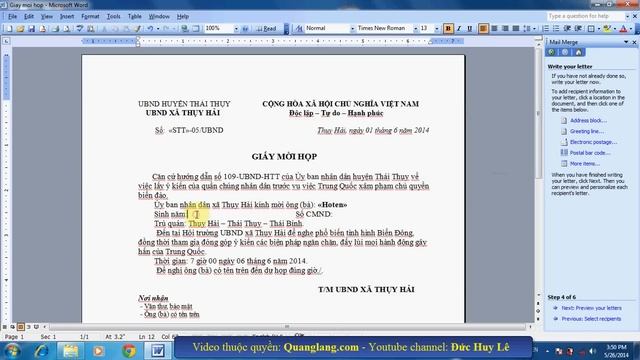Open the Format menu
Viewport: 640px width, 360px height.
(90, 16)
